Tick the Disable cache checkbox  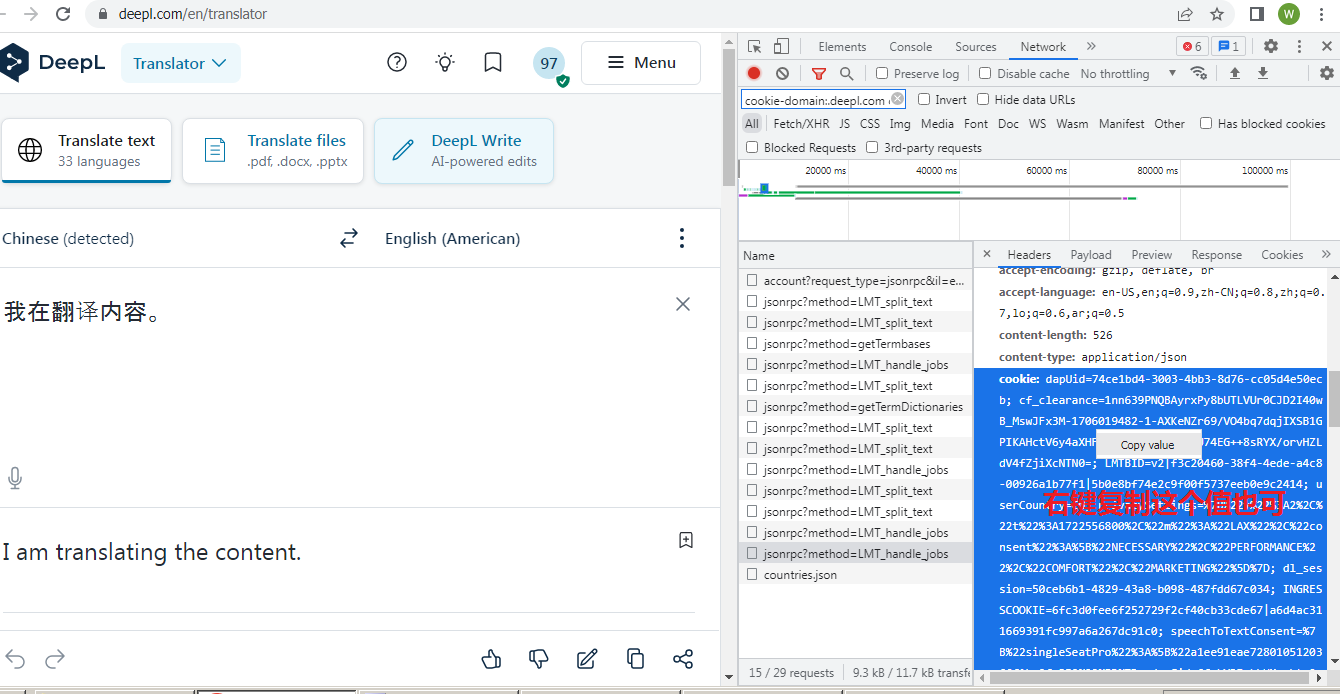click(985, 73)
